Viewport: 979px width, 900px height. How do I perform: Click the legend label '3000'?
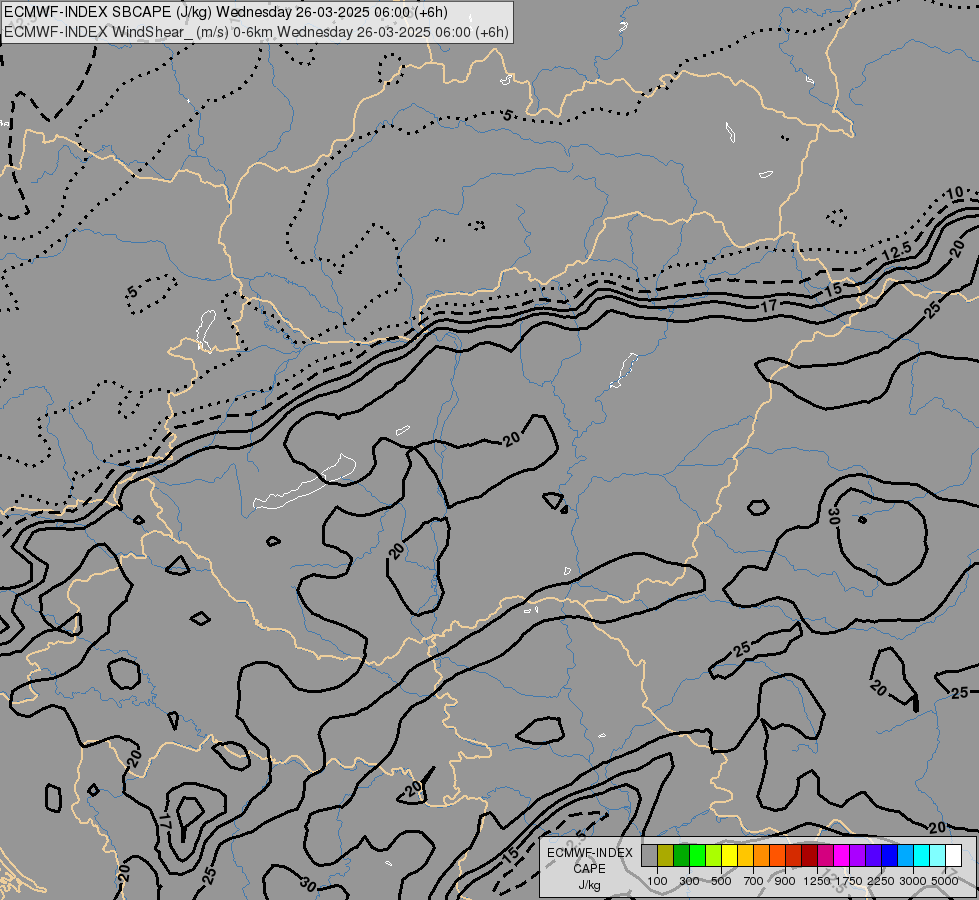[913, 881]
